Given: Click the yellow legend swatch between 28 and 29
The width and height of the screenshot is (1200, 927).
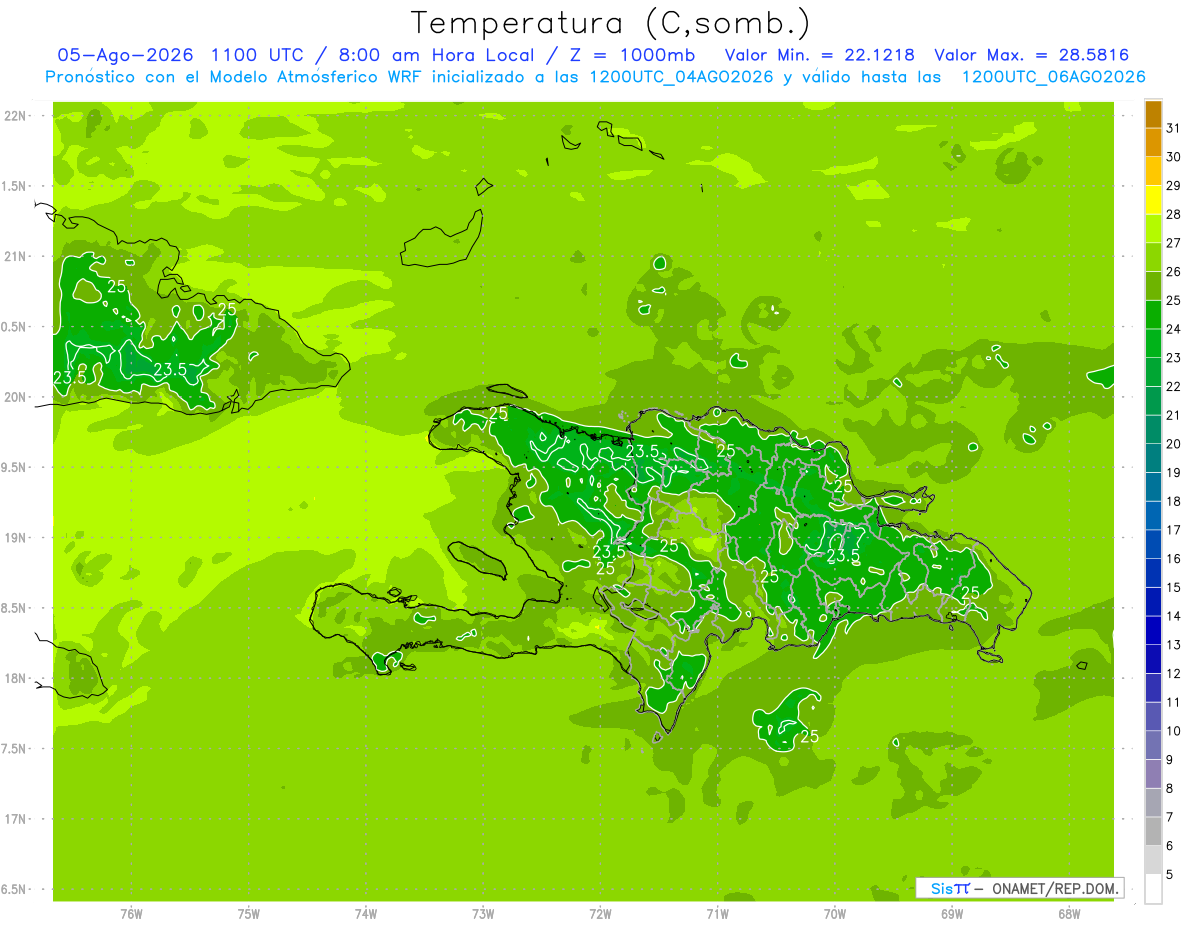Looking at the screenshot, I should click(1153, 200).
